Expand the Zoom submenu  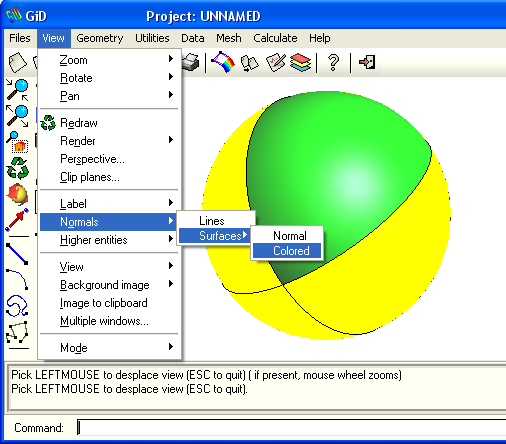click(x=109, y=60)
